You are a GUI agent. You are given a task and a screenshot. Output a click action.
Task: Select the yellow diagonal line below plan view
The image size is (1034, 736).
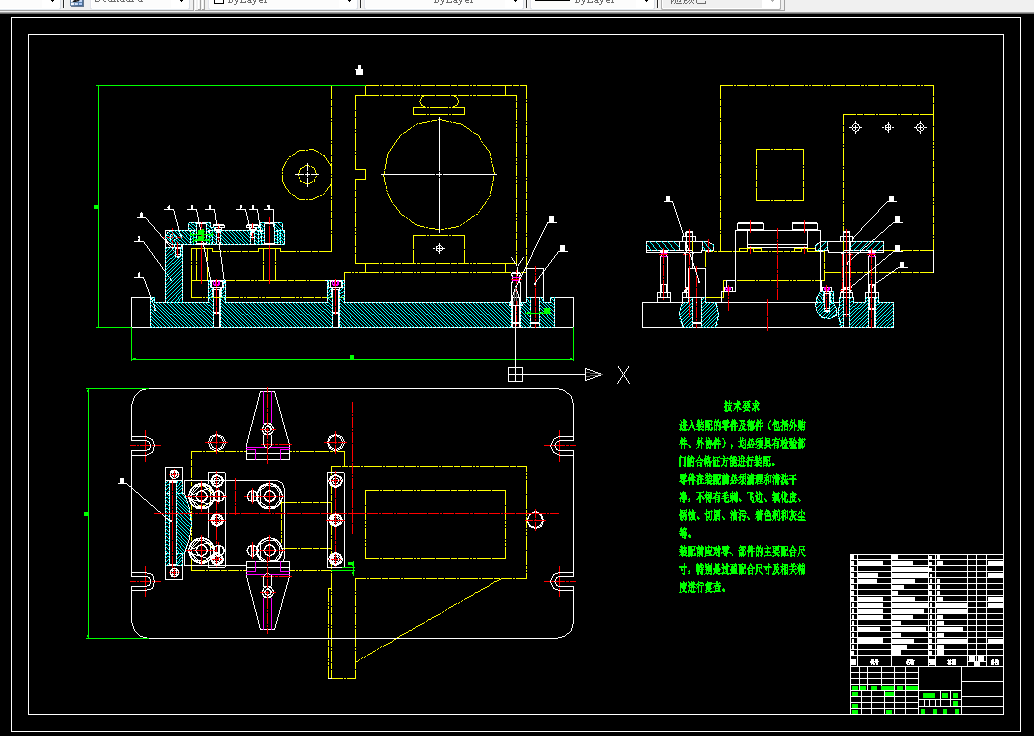click(428, 620)
